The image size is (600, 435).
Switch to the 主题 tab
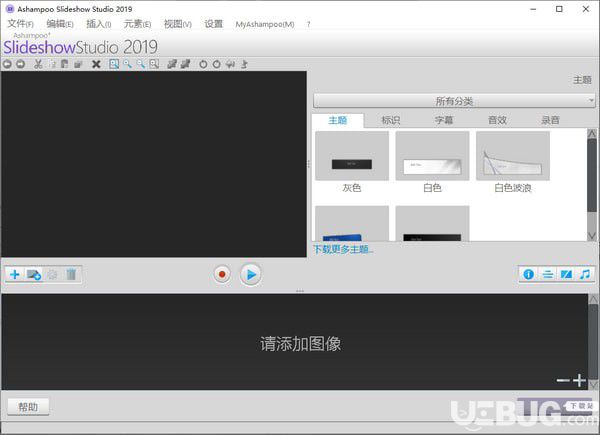click(x=338, y=121)
